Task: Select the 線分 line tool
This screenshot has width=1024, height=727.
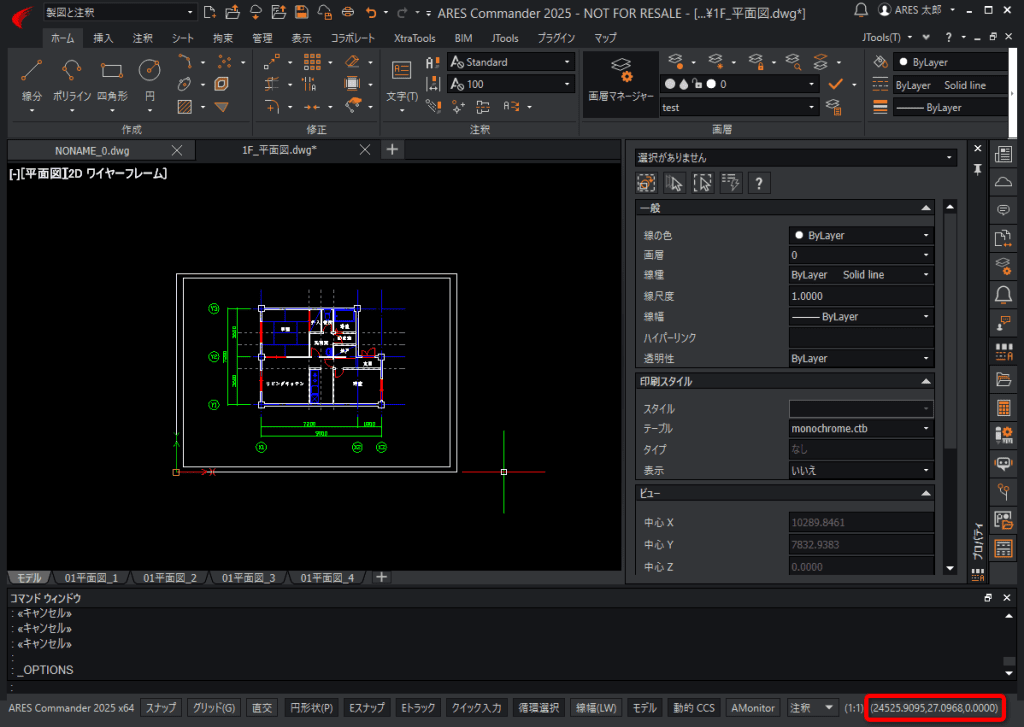Action: (31, 78)
